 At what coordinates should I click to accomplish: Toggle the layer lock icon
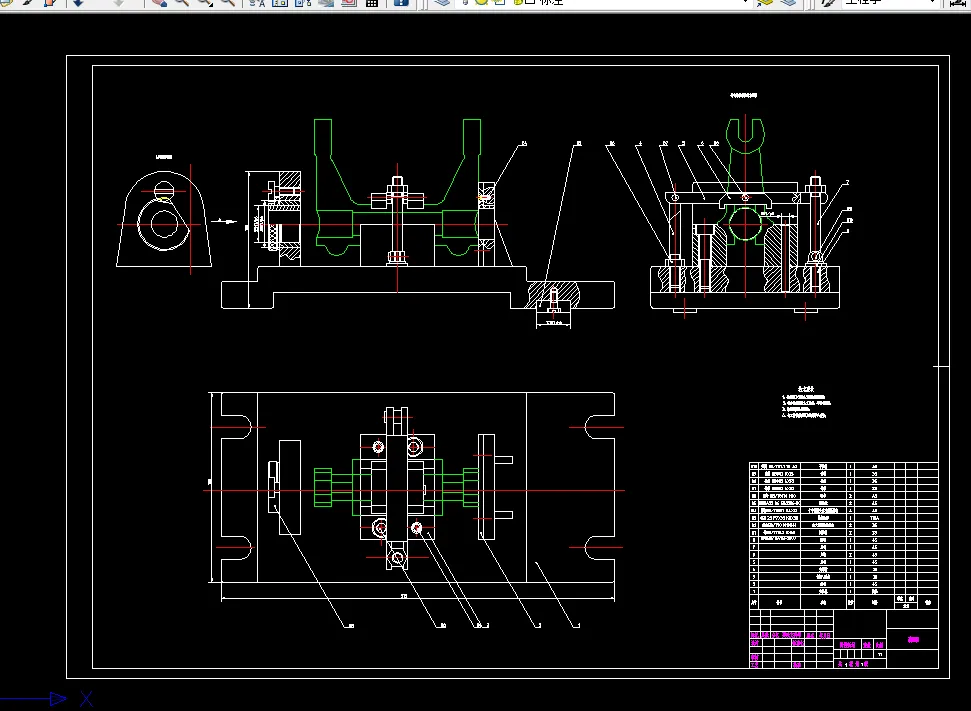(x=518, y=2)
